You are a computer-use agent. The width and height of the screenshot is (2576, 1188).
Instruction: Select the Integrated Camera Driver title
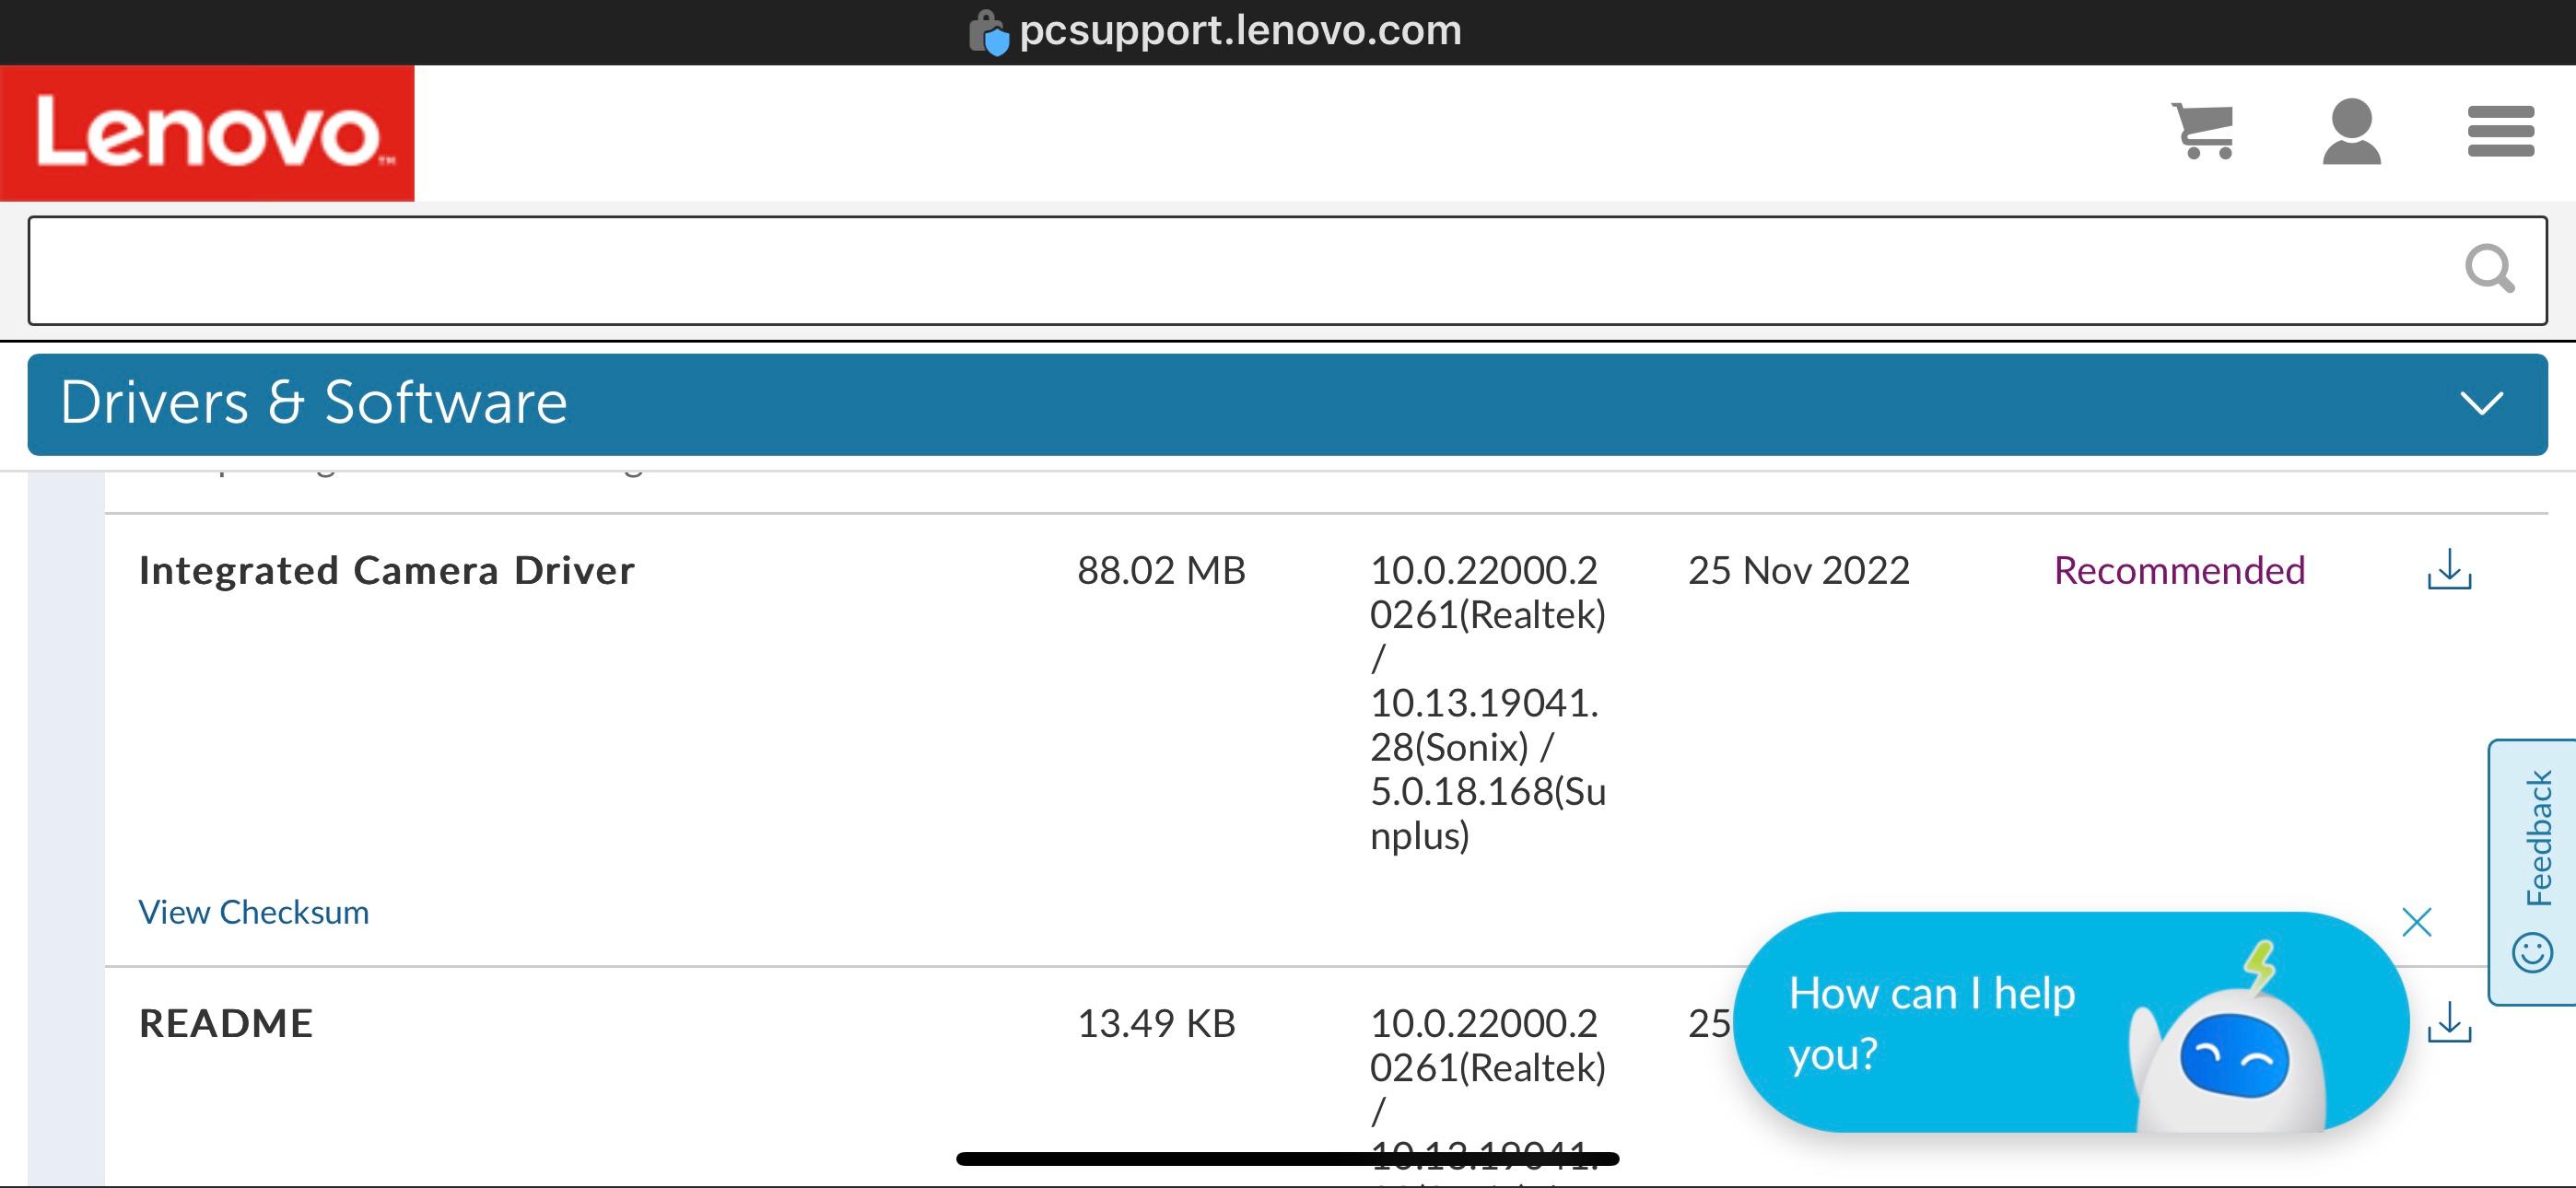(386, 570)
